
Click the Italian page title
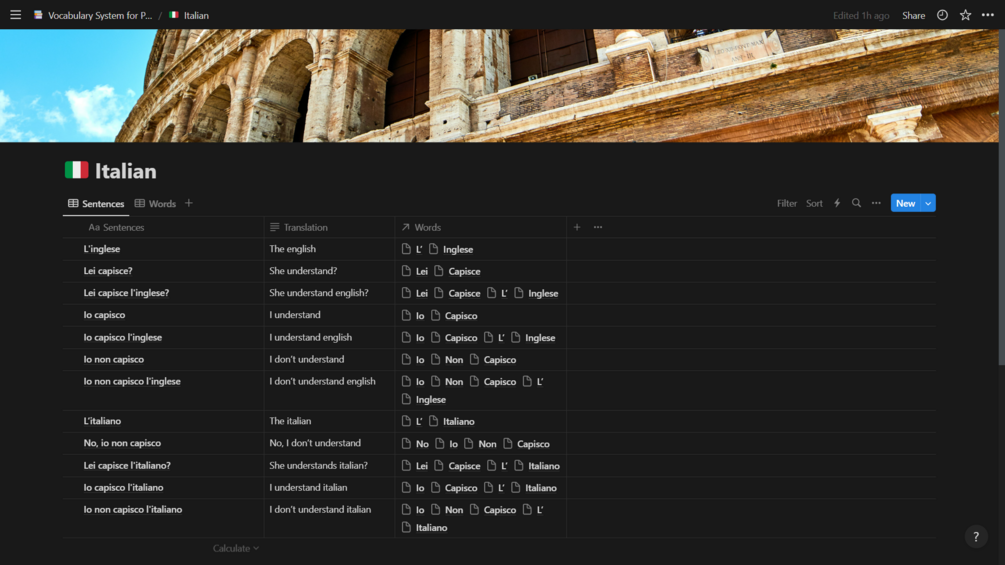[126, 171]
